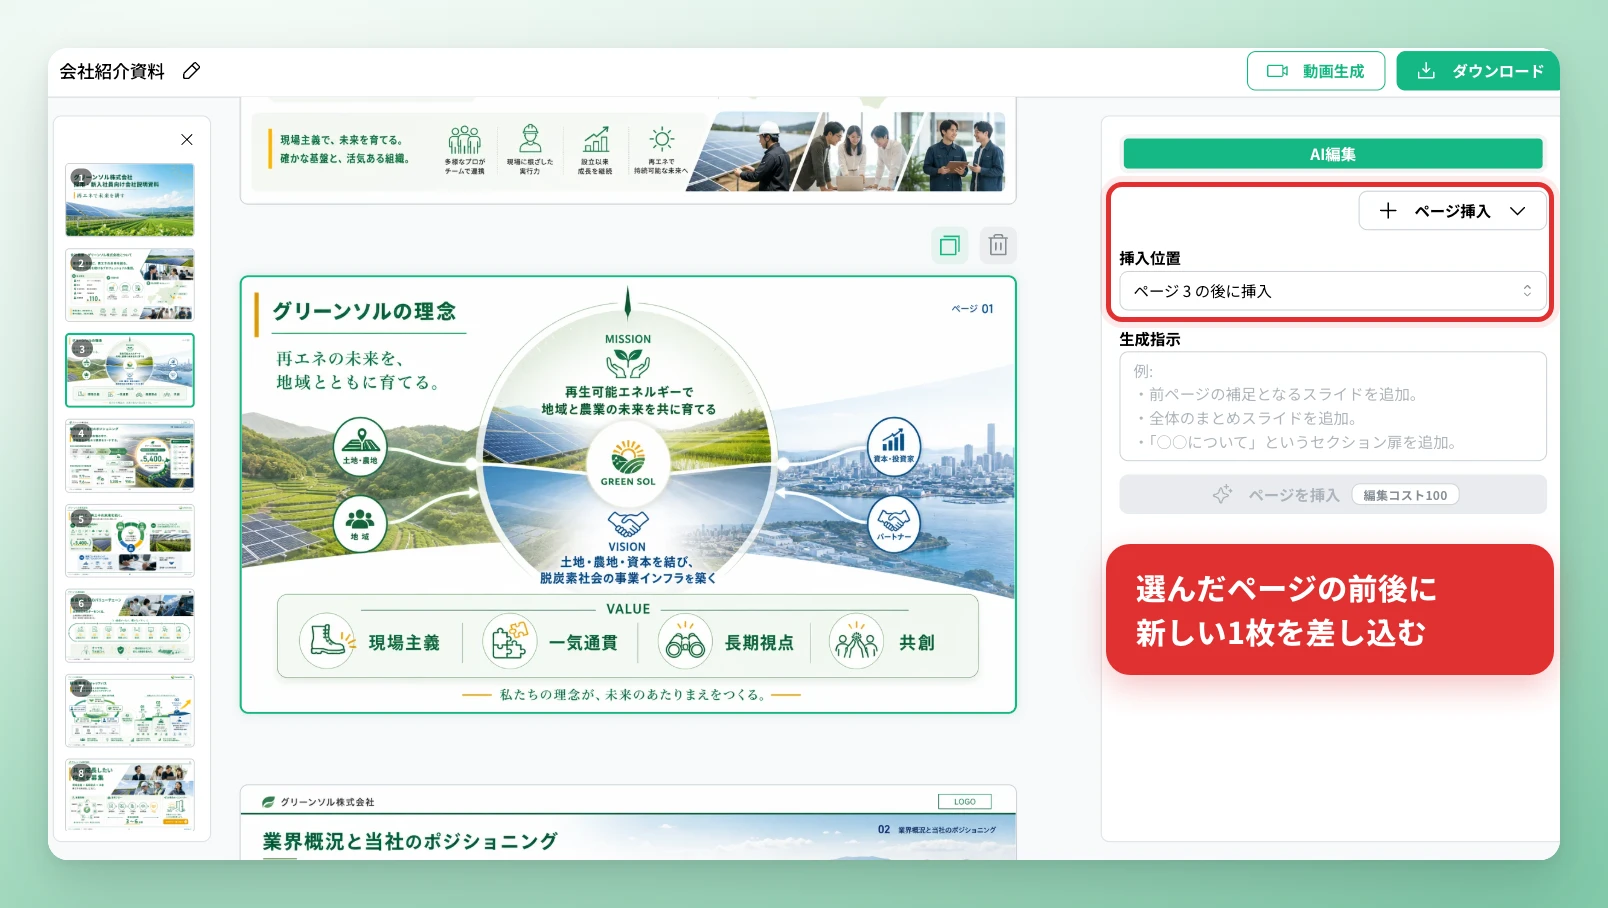1608x908 pixels.
Task: Click the グリーンソル株式会社 leaf logo on the next slide
Action: point(268,802)
